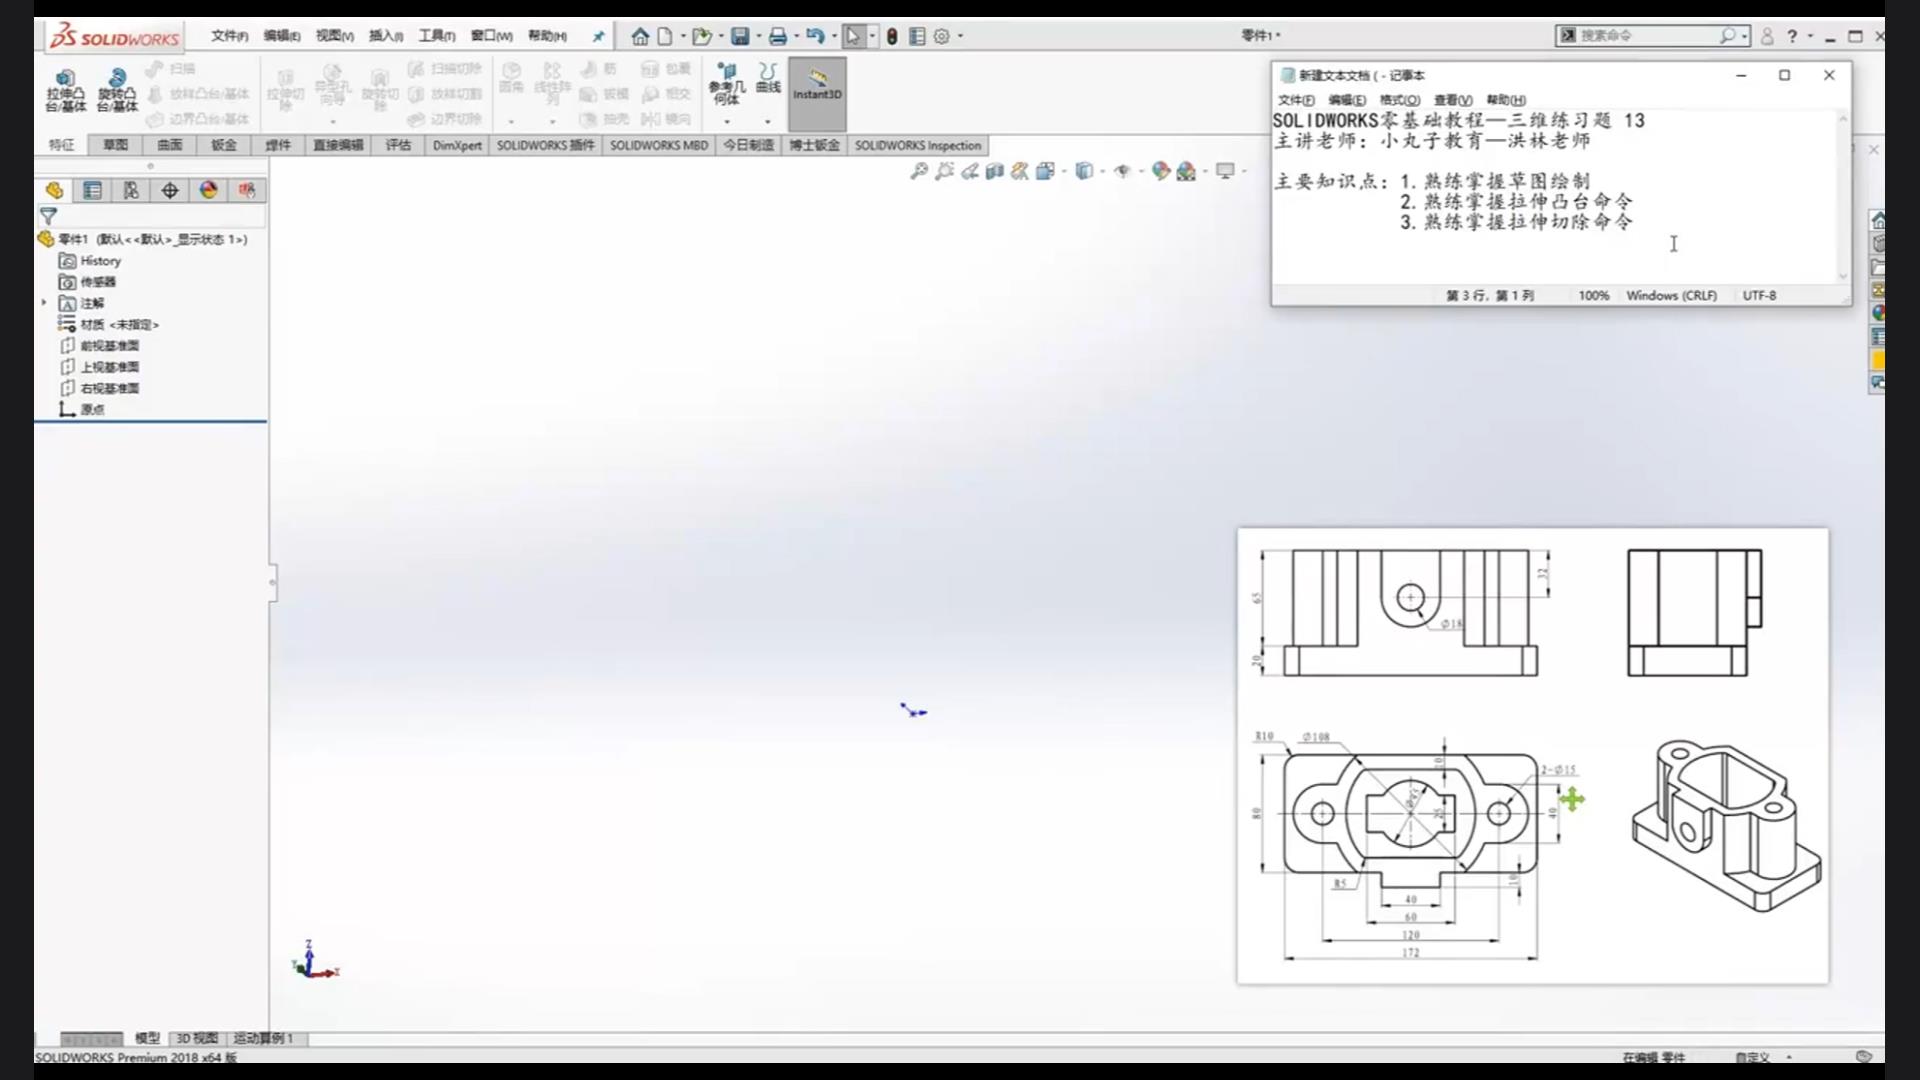
Task: Switch to the 钣金 ribbon tab
Action: [x=224, y=145]
